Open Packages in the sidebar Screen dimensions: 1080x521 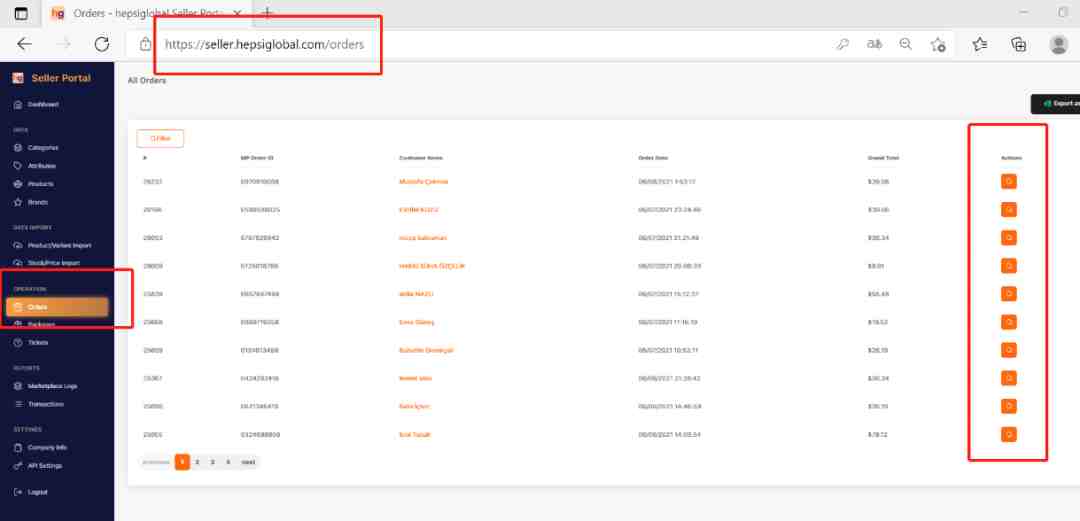click(x=34, y=324)
